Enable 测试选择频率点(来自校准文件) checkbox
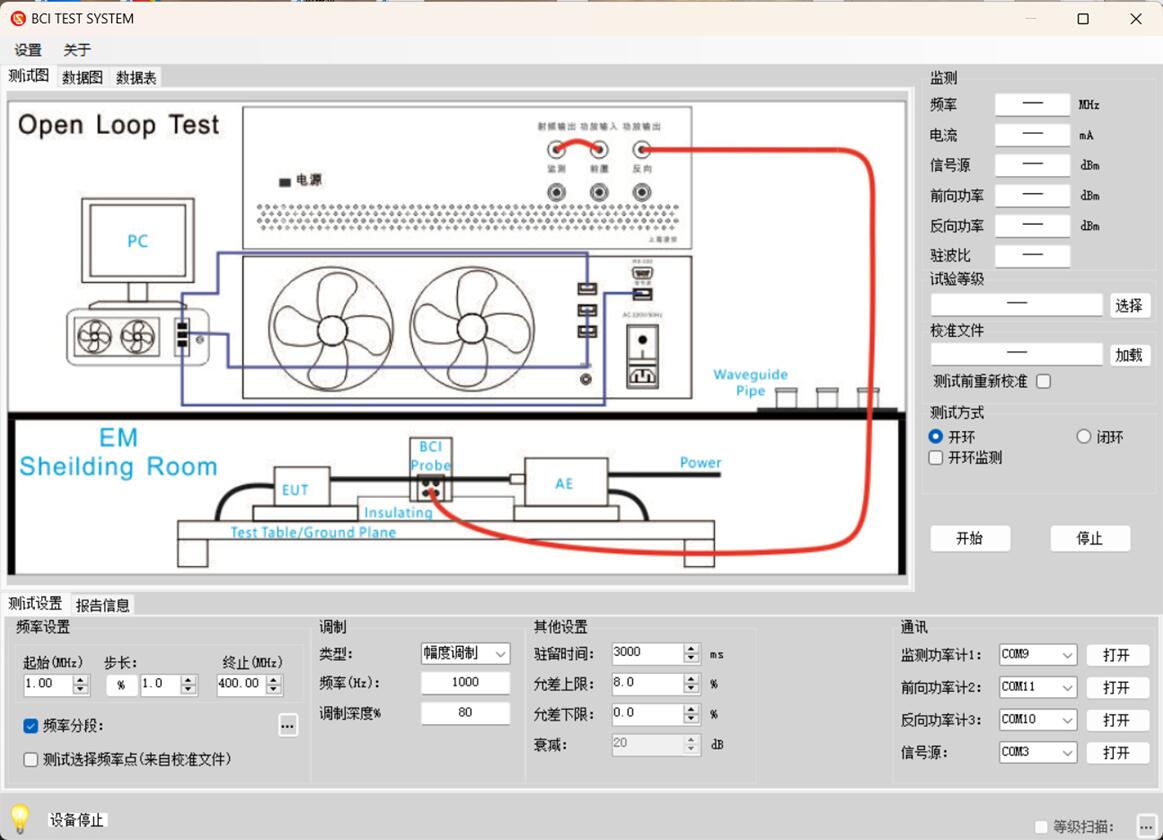This screenshot has width=1163, height=840. tap(30, 759)
